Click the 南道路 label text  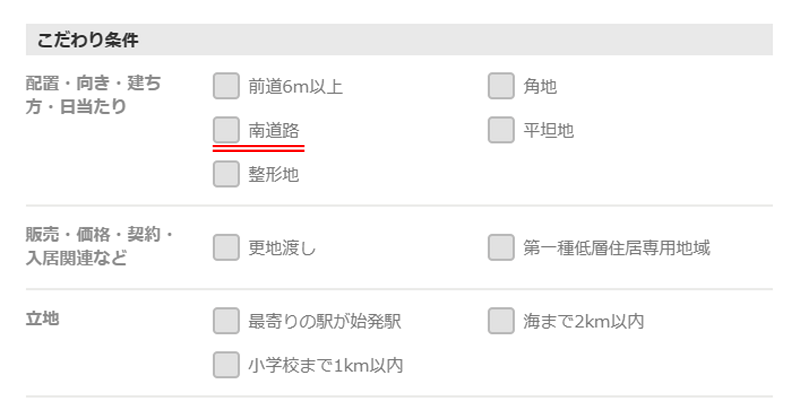pos(274,131)
